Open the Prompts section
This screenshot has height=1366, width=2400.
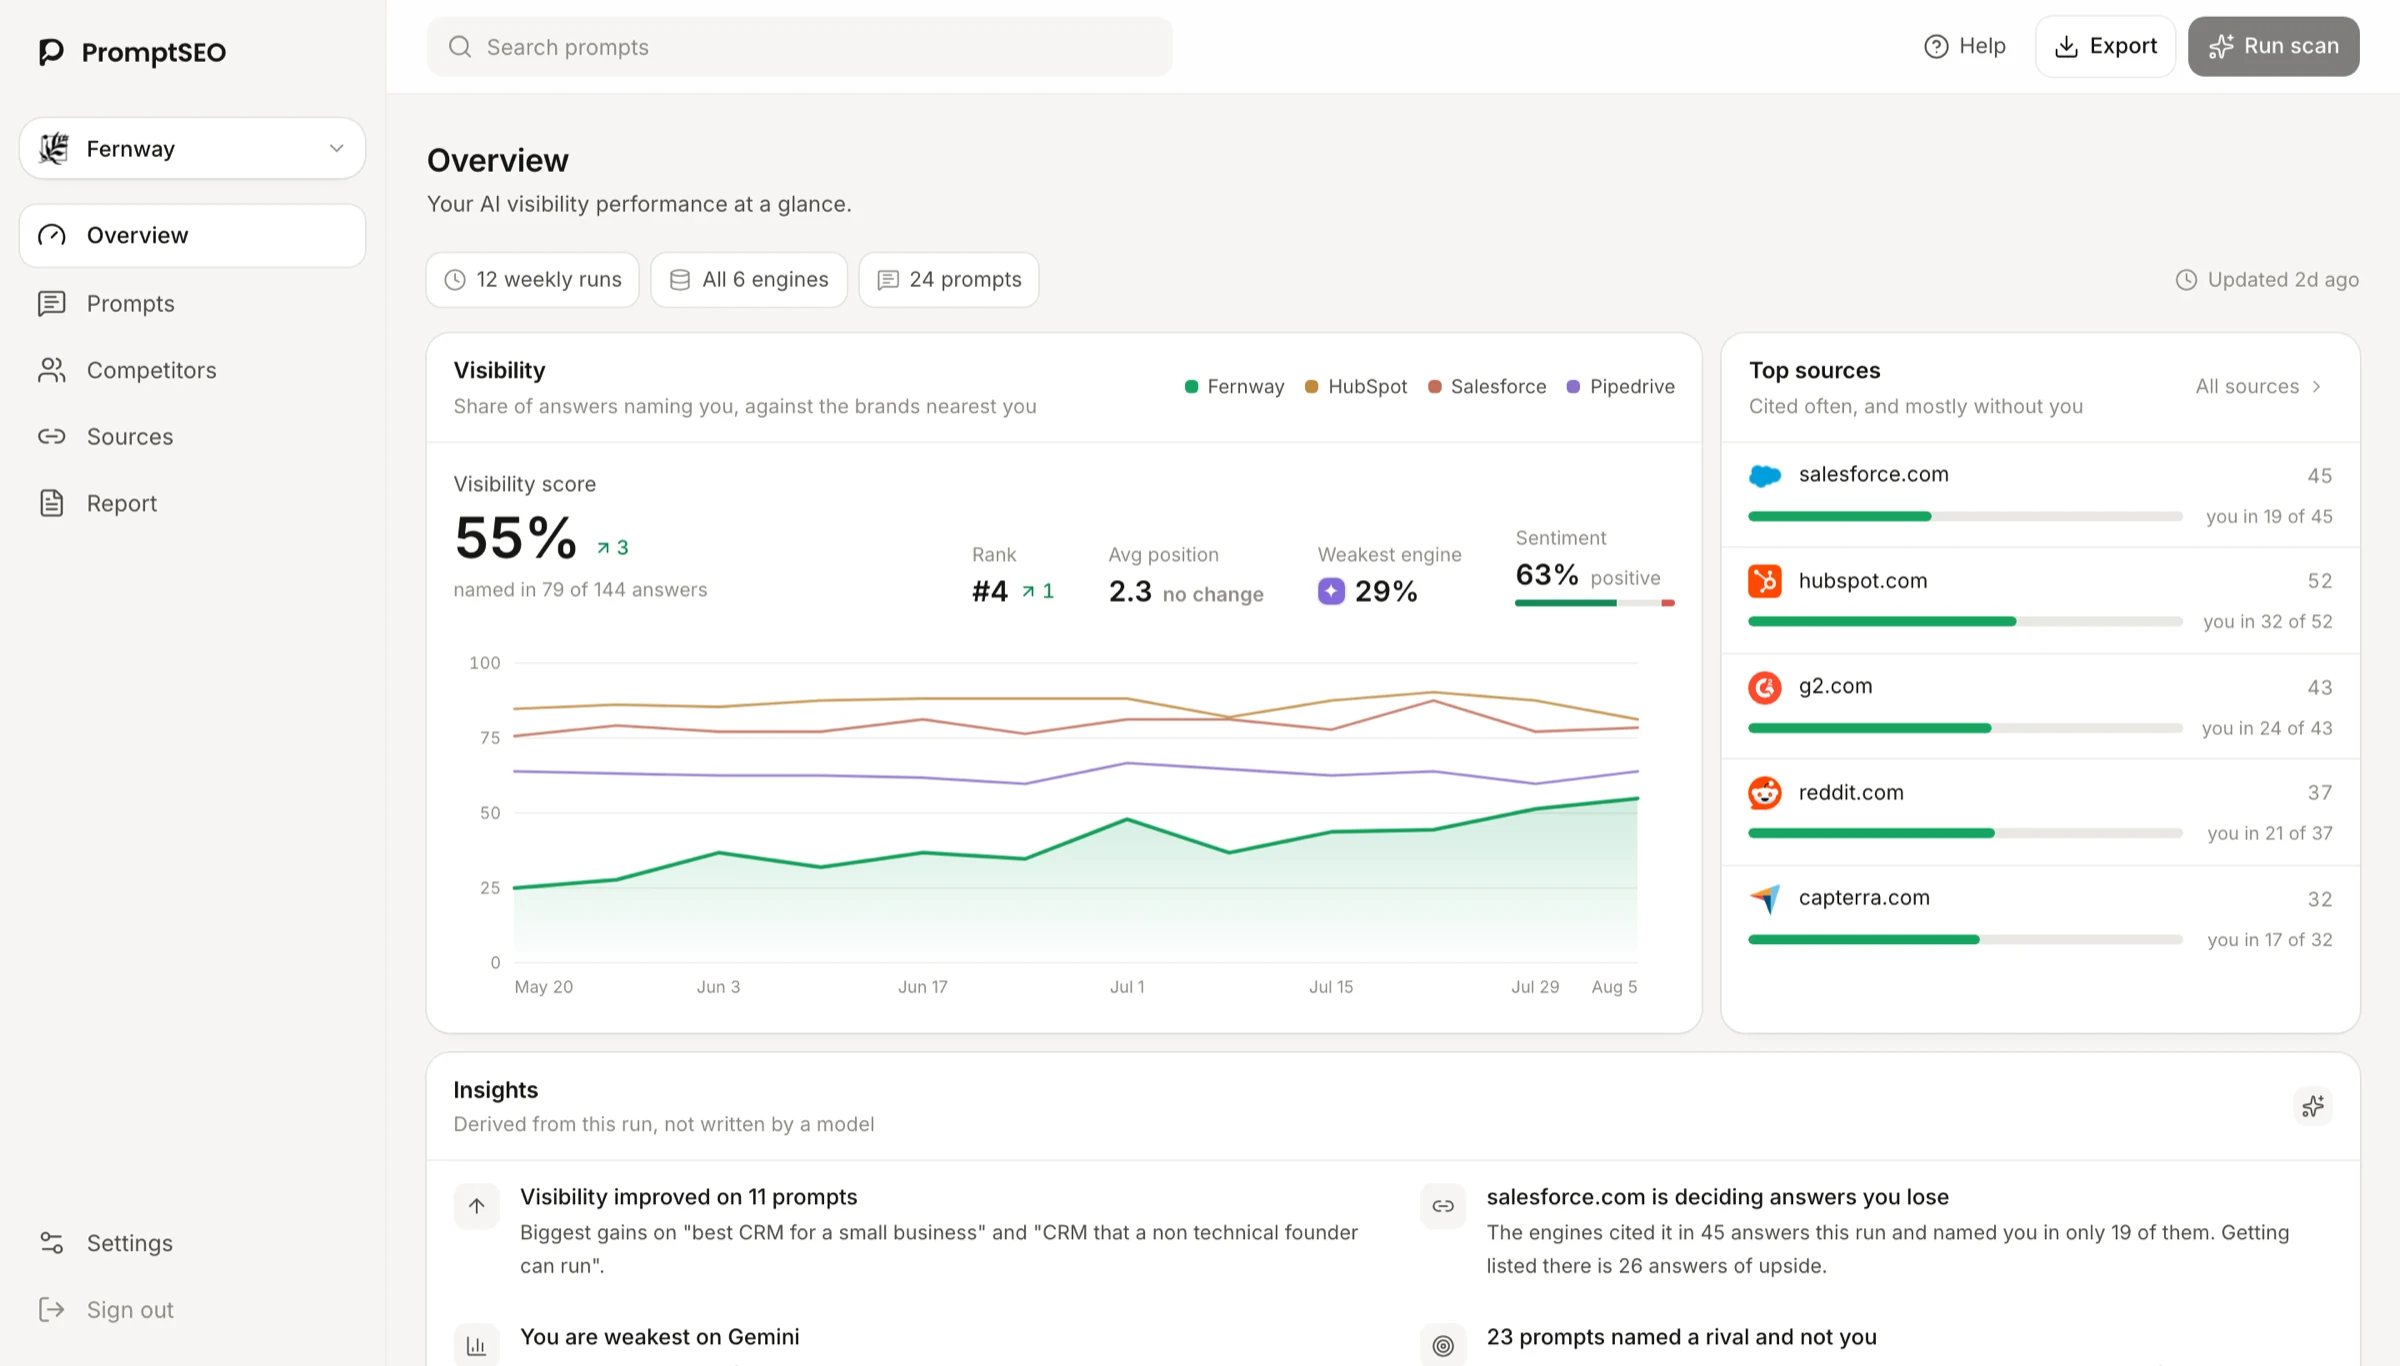click(x=192, y=303)
